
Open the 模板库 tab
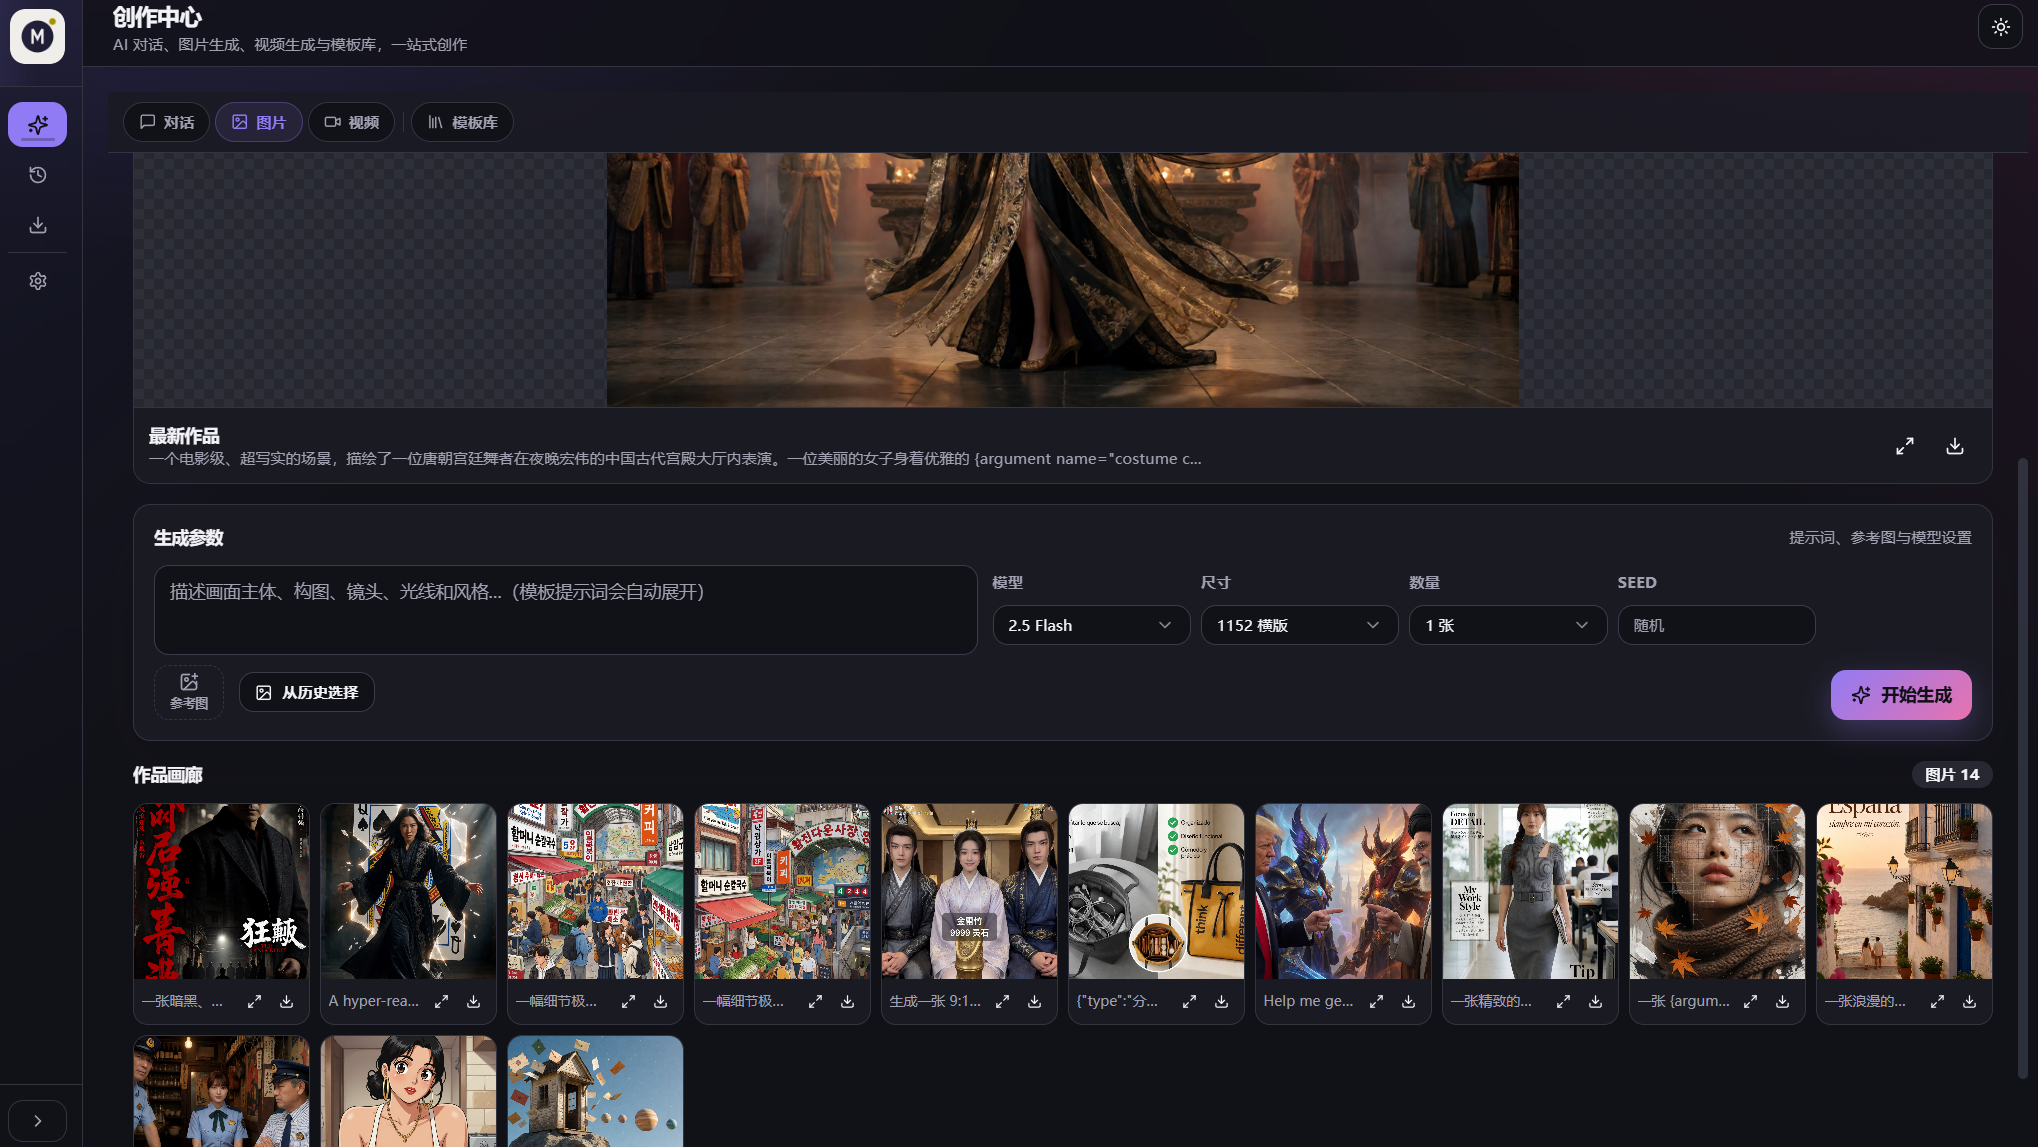(x=462, y=122)
